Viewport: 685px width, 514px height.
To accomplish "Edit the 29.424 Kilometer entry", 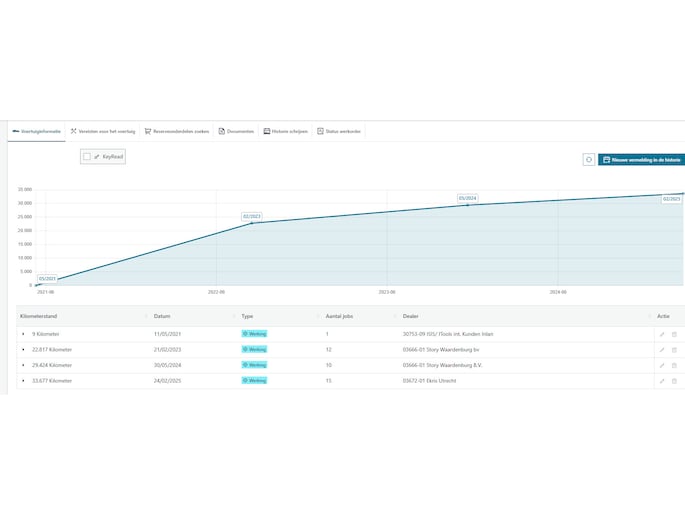I will pos(661,365).
